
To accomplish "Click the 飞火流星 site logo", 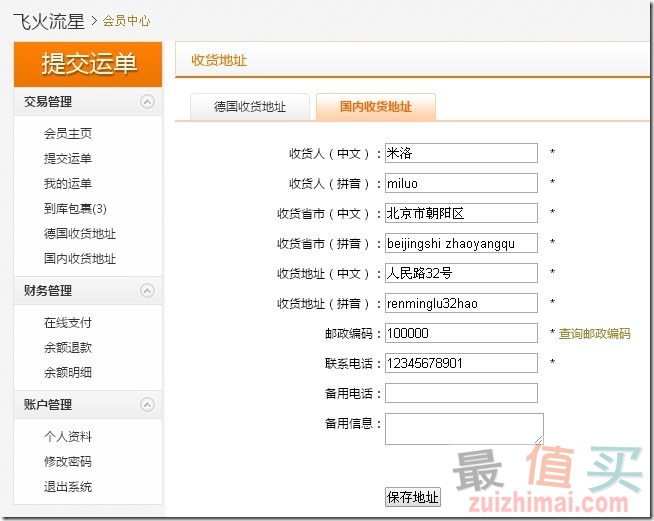I will point(48,21).
